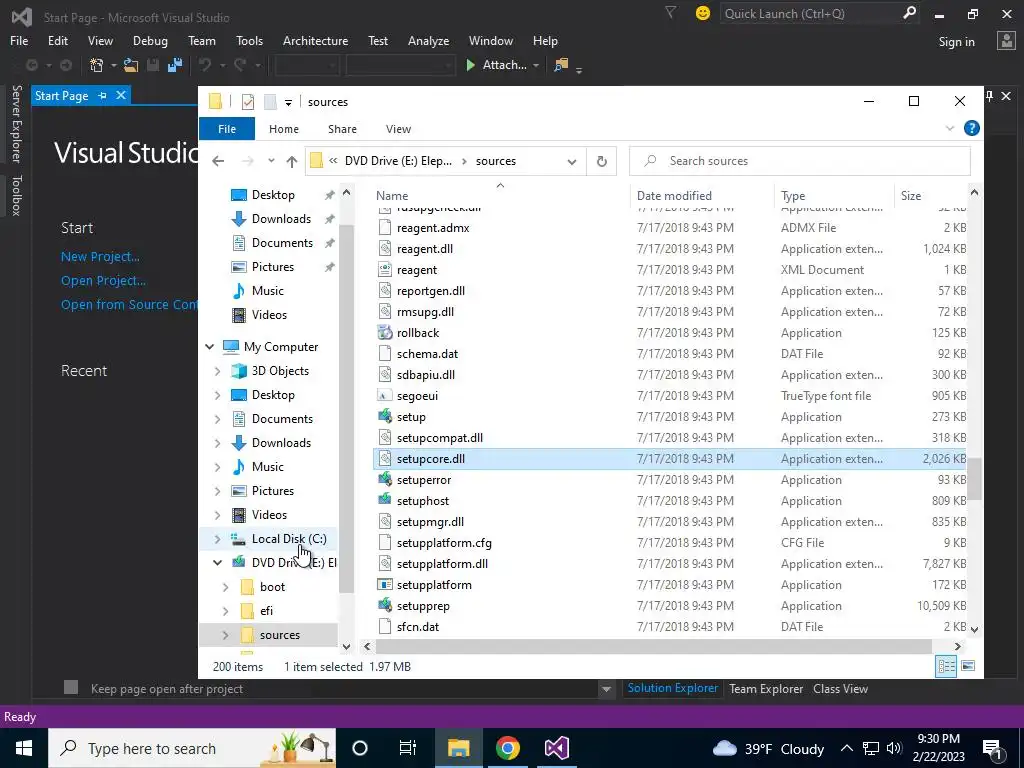Click the Cortana circle icon
The width and height of the screenshot is (1024, 768).
(360, 748)
